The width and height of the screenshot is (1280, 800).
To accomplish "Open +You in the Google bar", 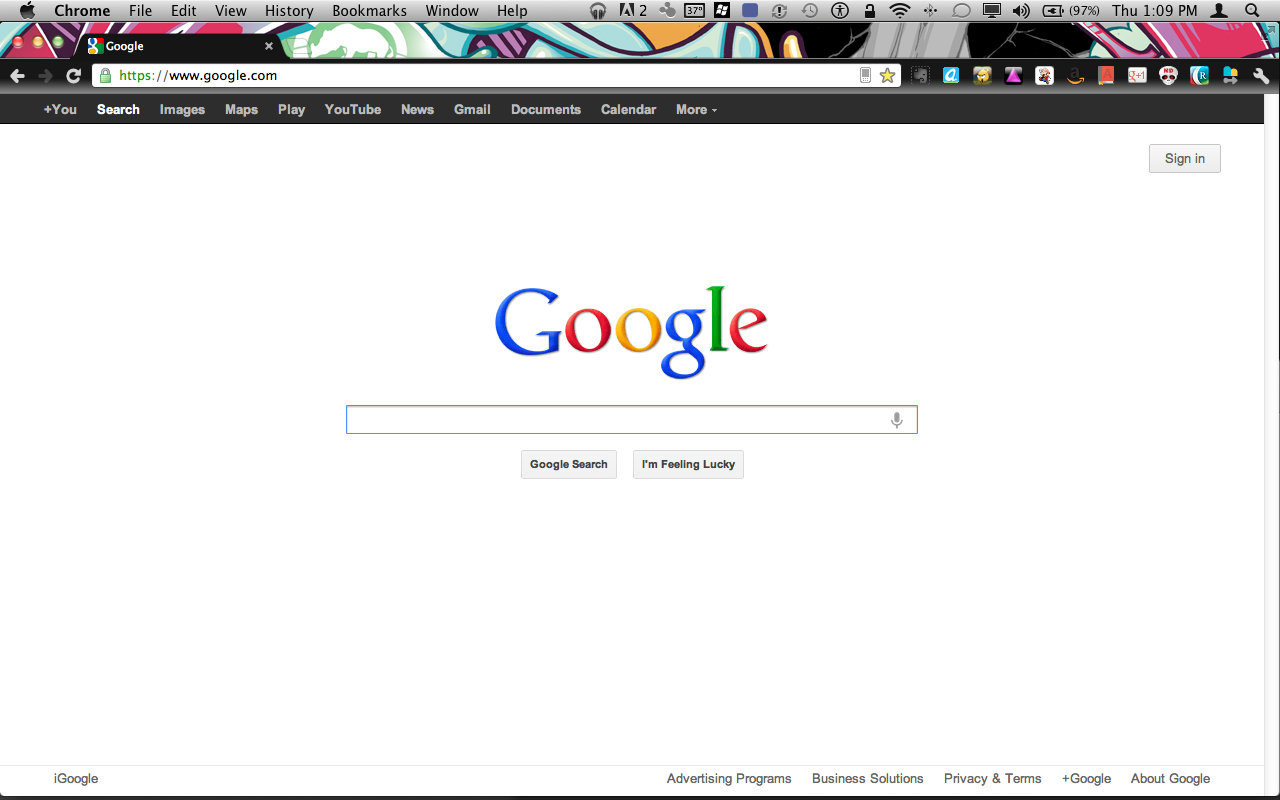I will (x=60, y=110).
